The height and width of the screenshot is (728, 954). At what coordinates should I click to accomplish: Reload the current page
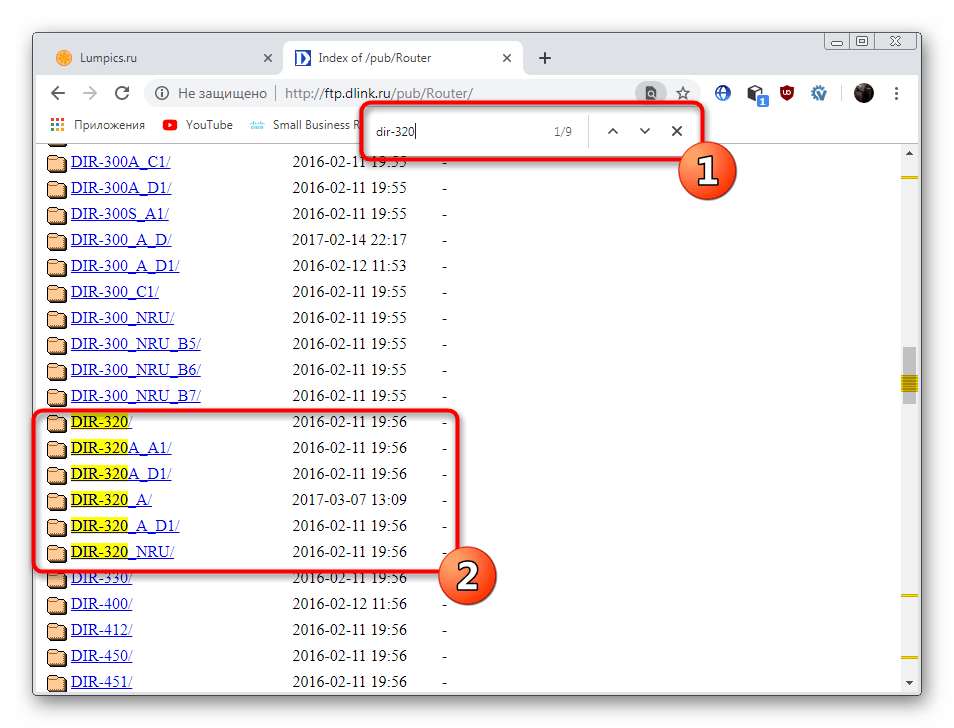[122, 93]
